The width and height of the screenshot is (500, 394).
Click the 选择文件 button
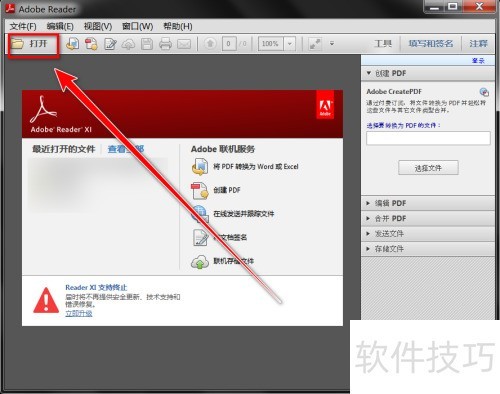pyautogui.click(x=428, y=168)
